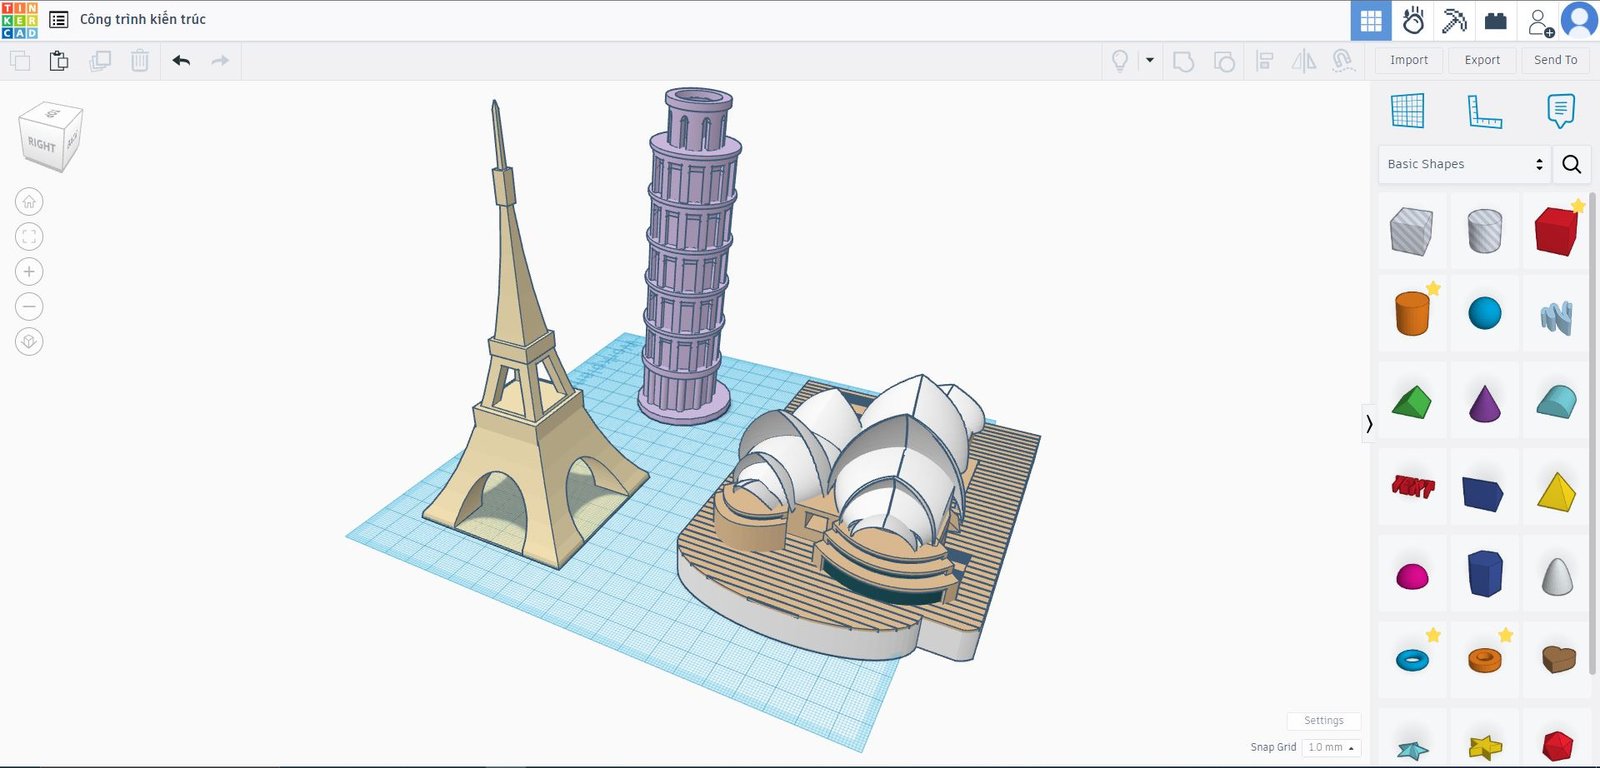Pick the orange Tube shape
The width and height of the screenshot is (1600, 768).
(x=1485, y=660)
